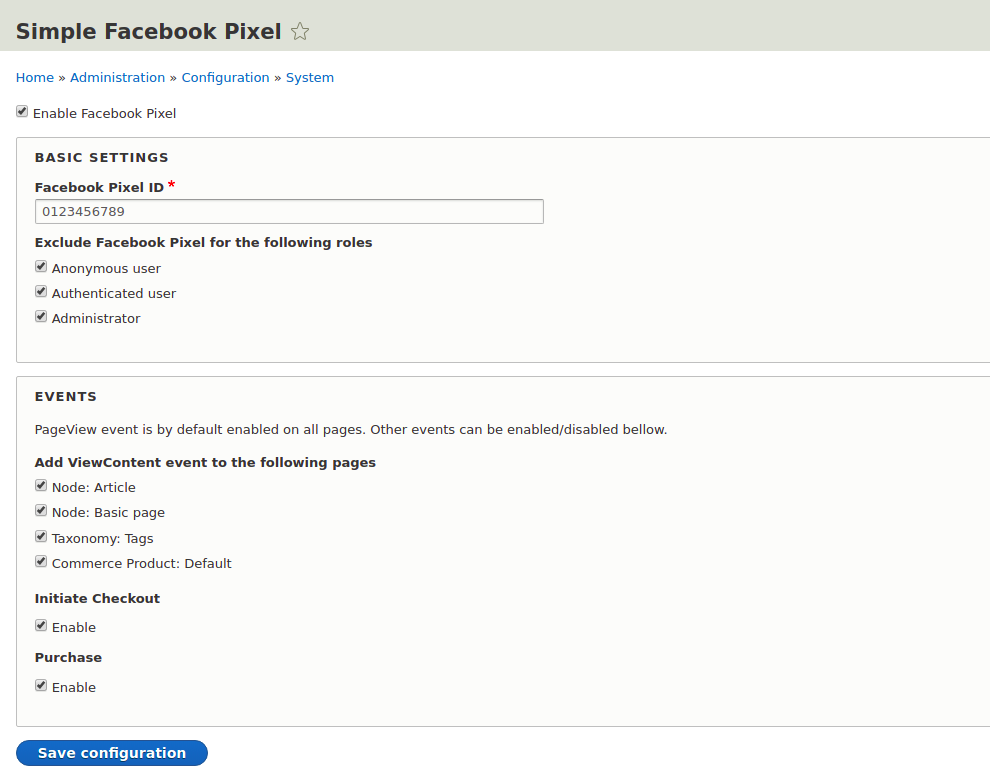Click the bookmark star next to page title

(299, 31)
